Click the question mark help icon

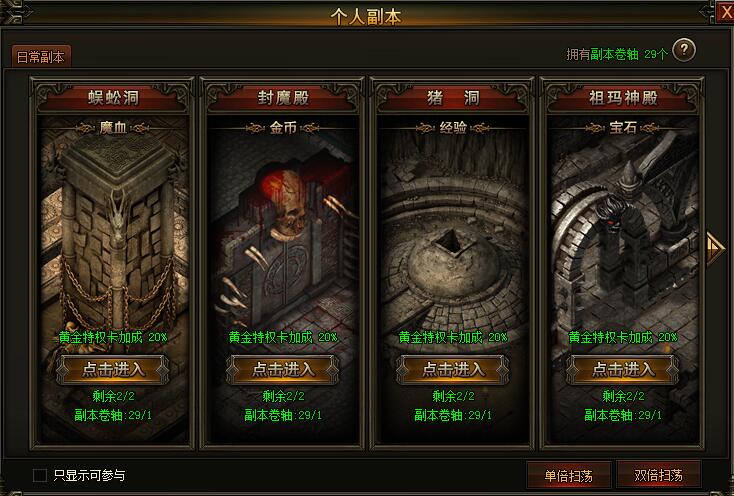pyautogui.click(x=684, y=50)
